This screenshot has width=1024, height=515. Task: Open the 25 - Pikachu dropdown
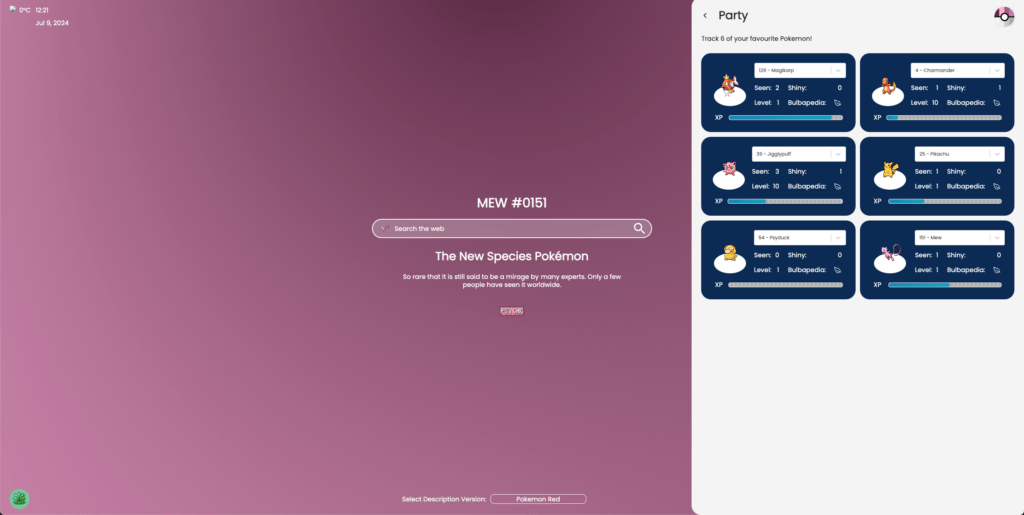pos(959,154)
